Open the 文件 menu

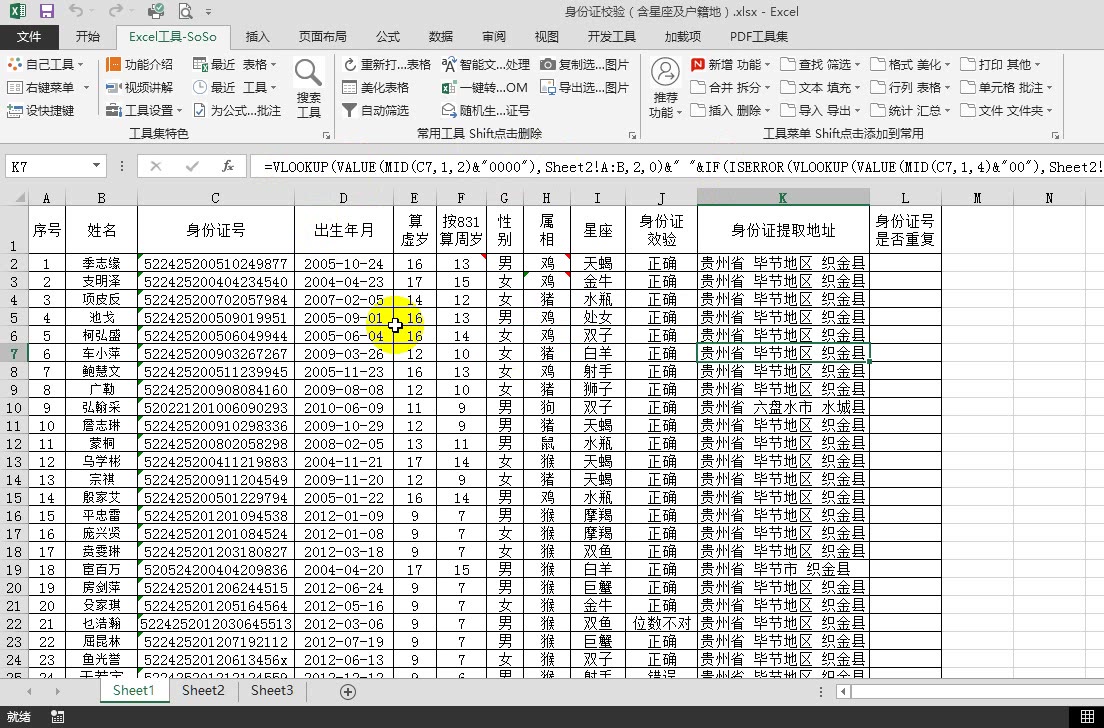point(30,36)
